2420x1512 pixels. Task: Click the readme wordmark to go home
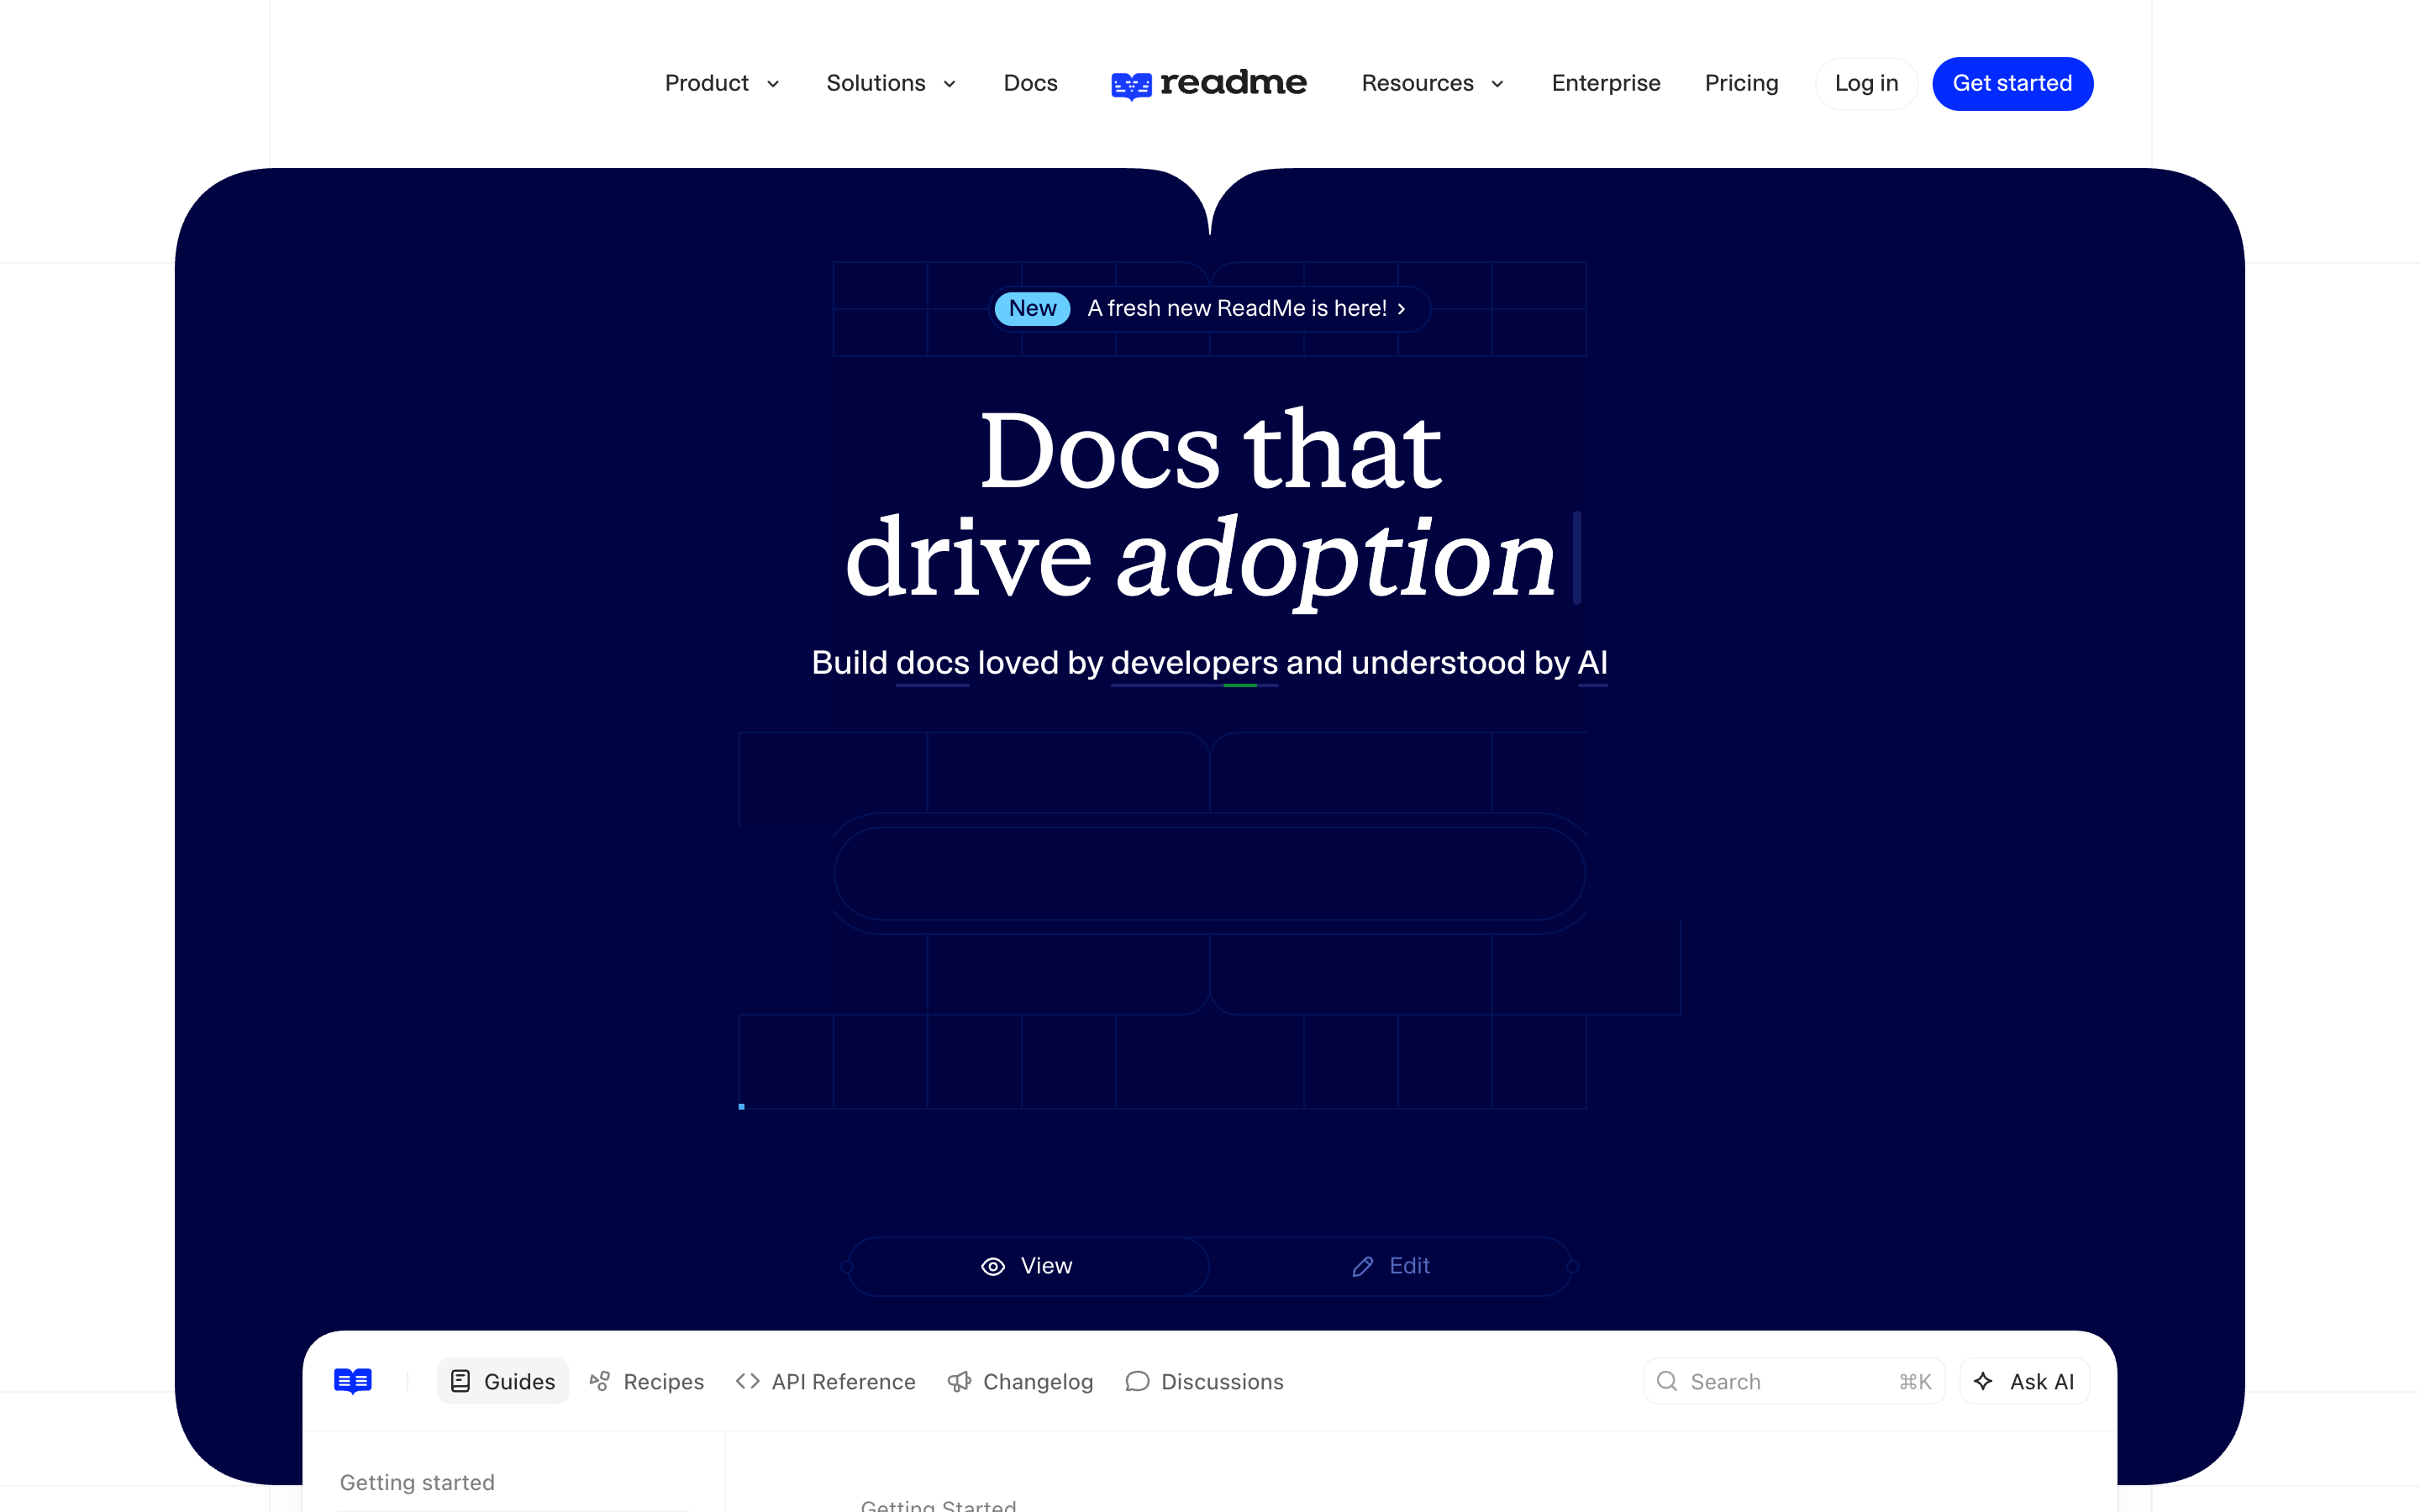pyautogui.click(x=1233, y=82)
